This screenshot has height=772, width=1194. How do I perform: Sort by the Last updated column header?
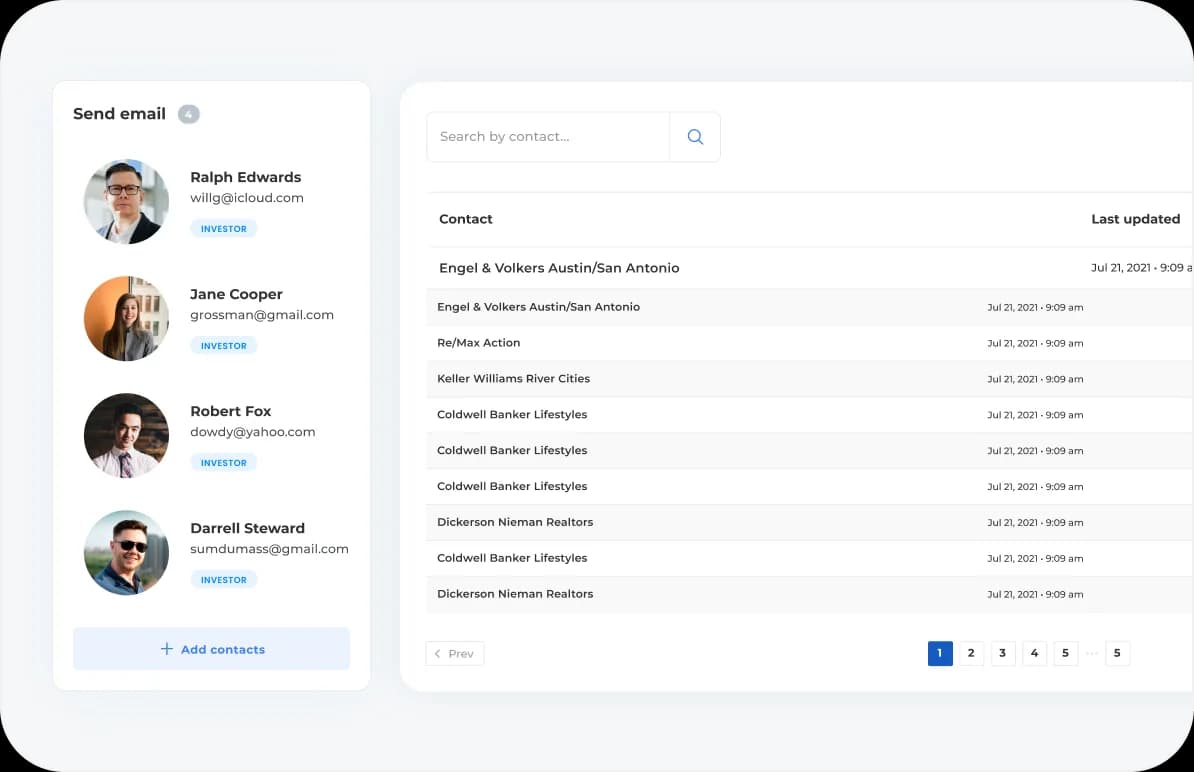(1135, 219)
